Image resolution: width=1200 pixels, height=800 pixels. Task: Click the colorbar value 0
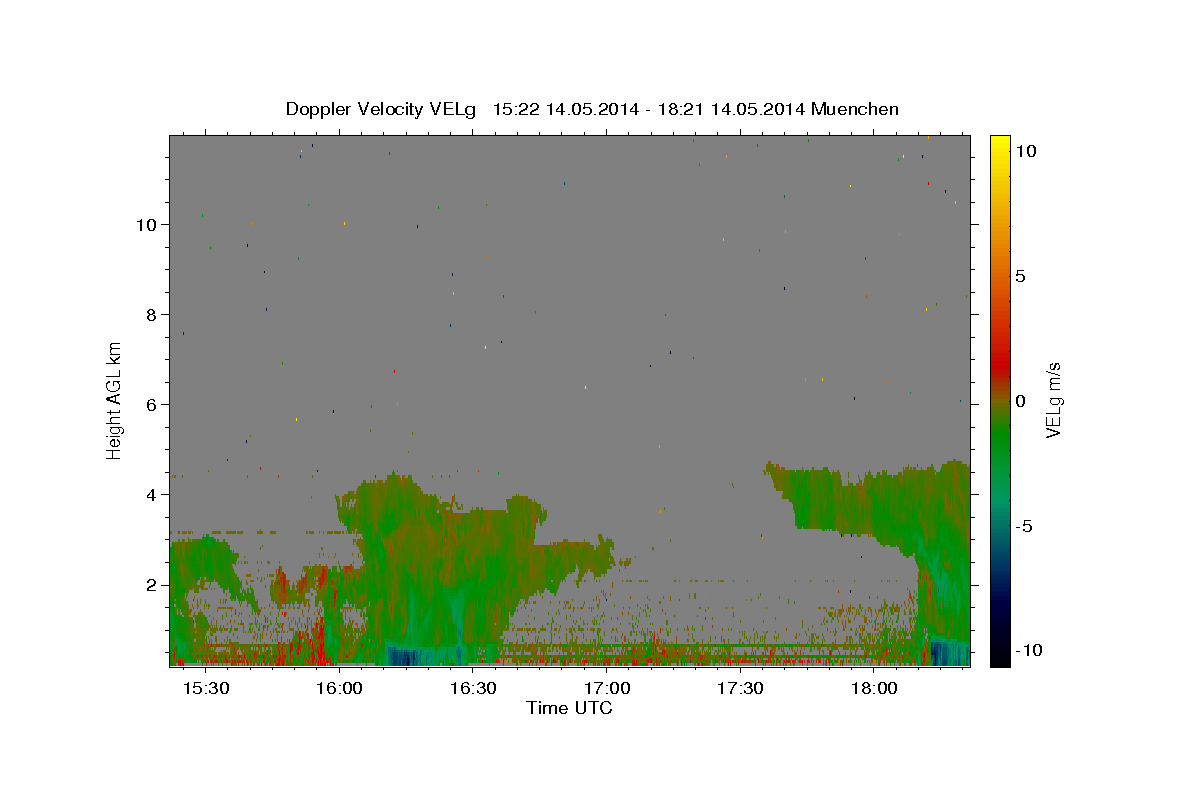point(1020,401)
